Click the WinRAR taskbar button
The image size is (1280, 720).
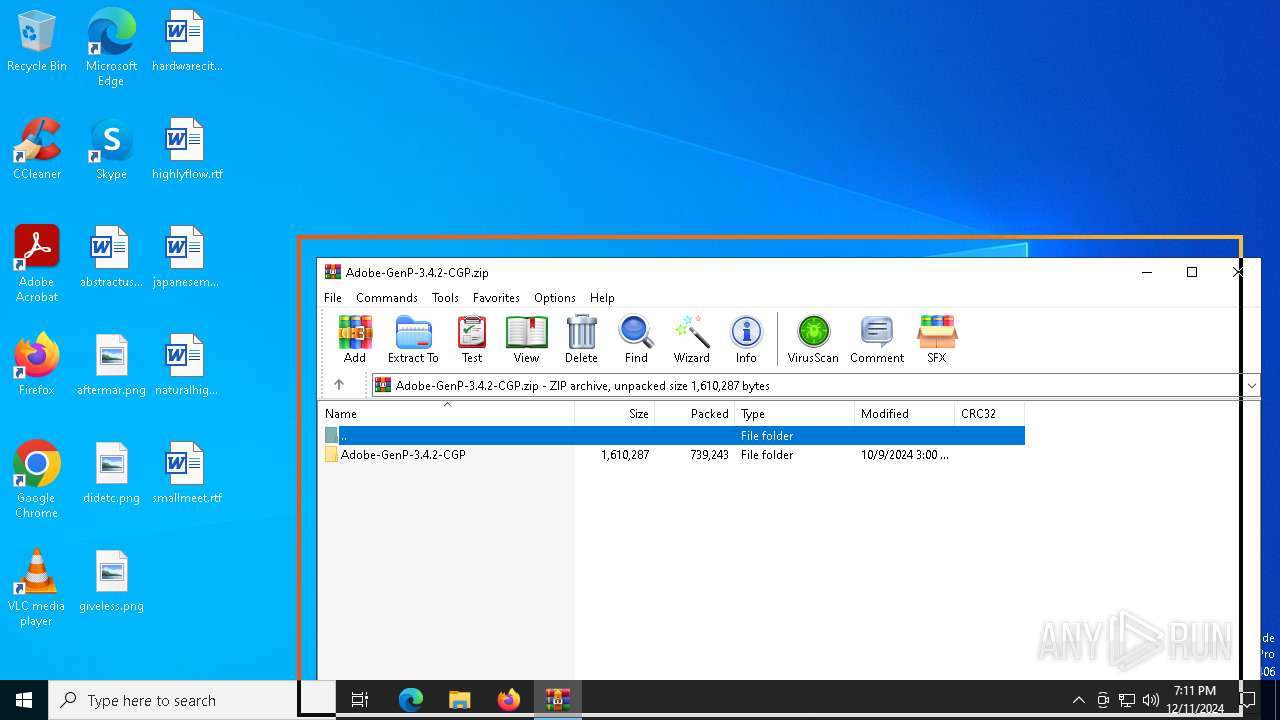[557, 700]
